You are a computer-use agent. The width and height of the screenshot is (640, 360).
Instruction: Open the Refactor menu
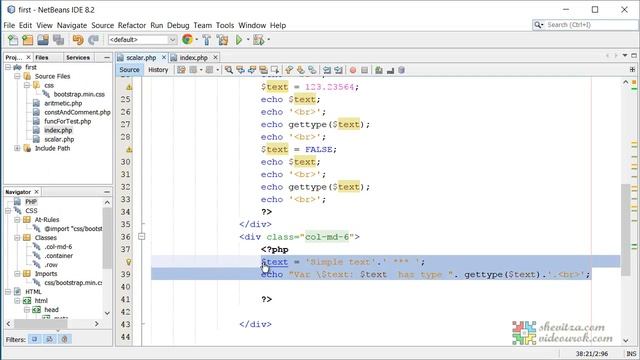point(132,25)
